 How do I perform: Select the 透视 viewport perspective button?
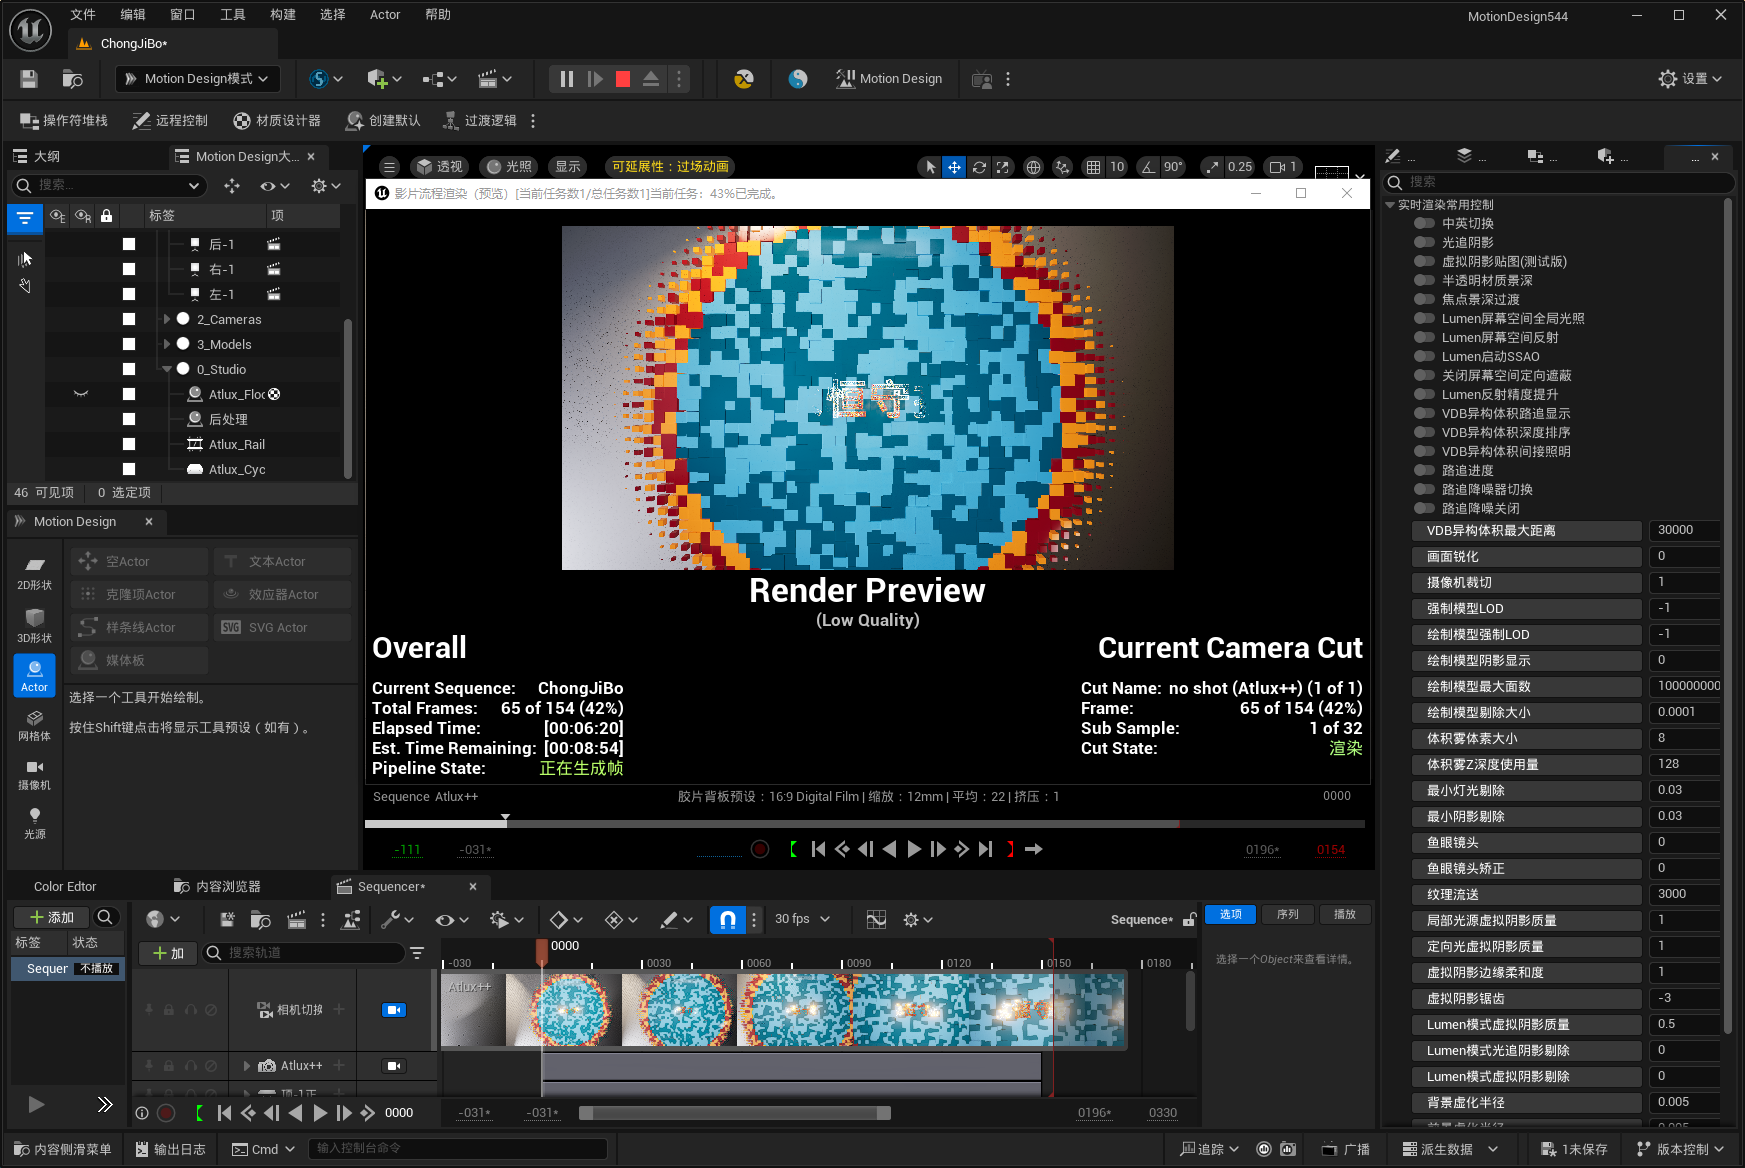(439, 167)
